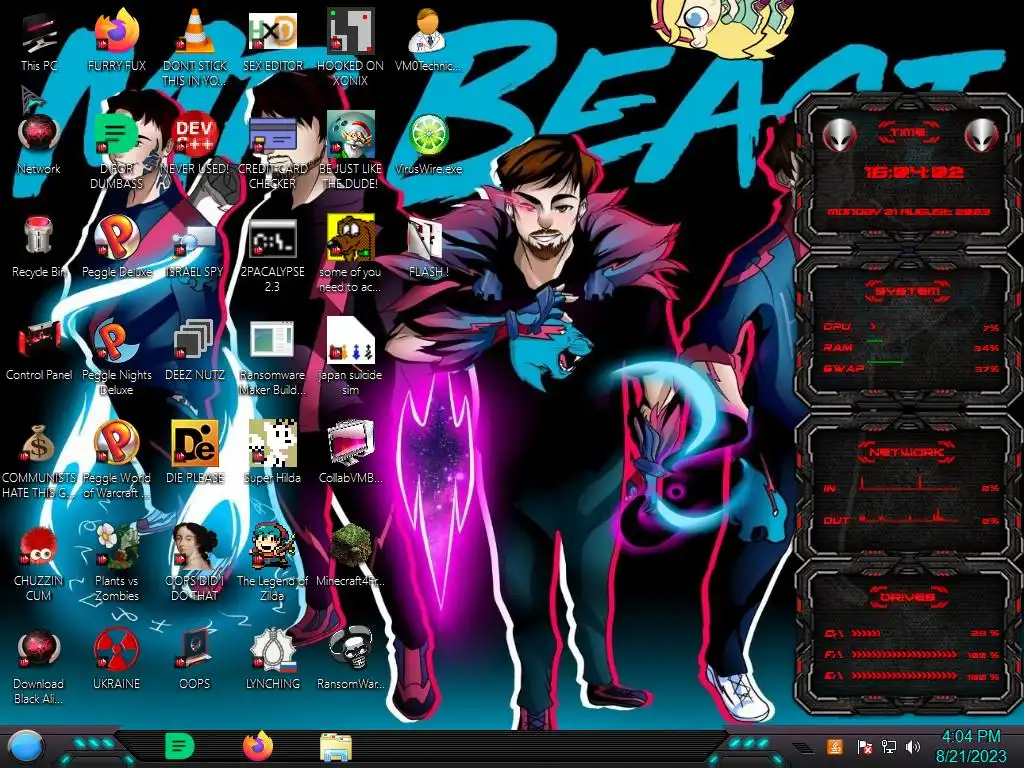Select the ISRAEL SPY shortcut icon
Screen dimensions: 1024x768
pos(195,239)
